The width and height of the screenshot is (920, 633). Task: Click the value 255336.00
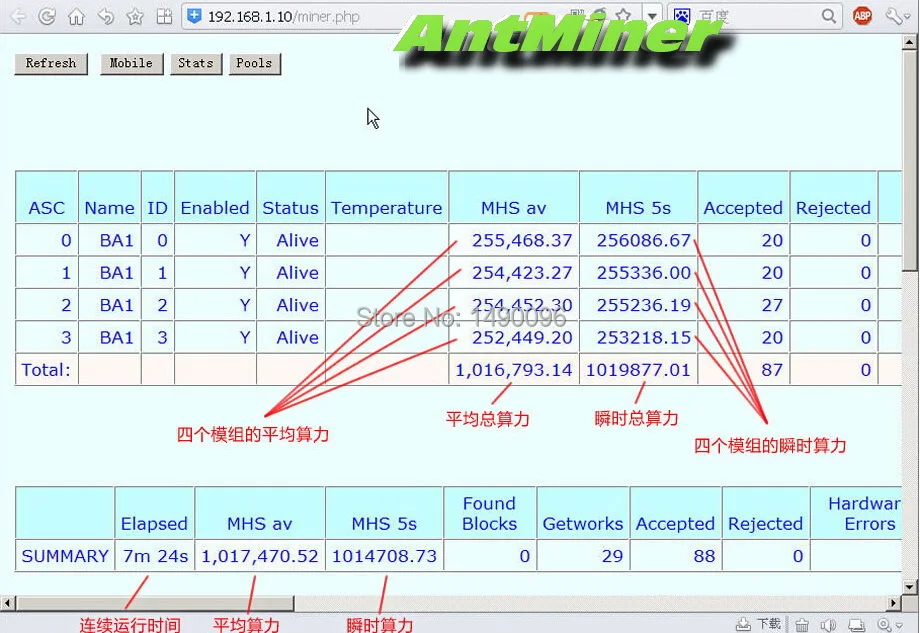tap(644, 272)
